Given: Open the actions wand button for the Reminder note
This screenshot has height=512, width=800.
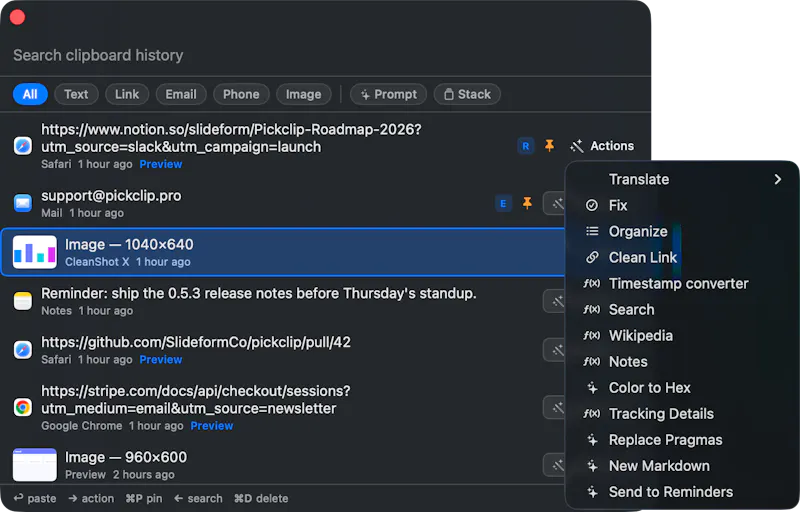Looking at the screenshot, I should pos(555,301).
